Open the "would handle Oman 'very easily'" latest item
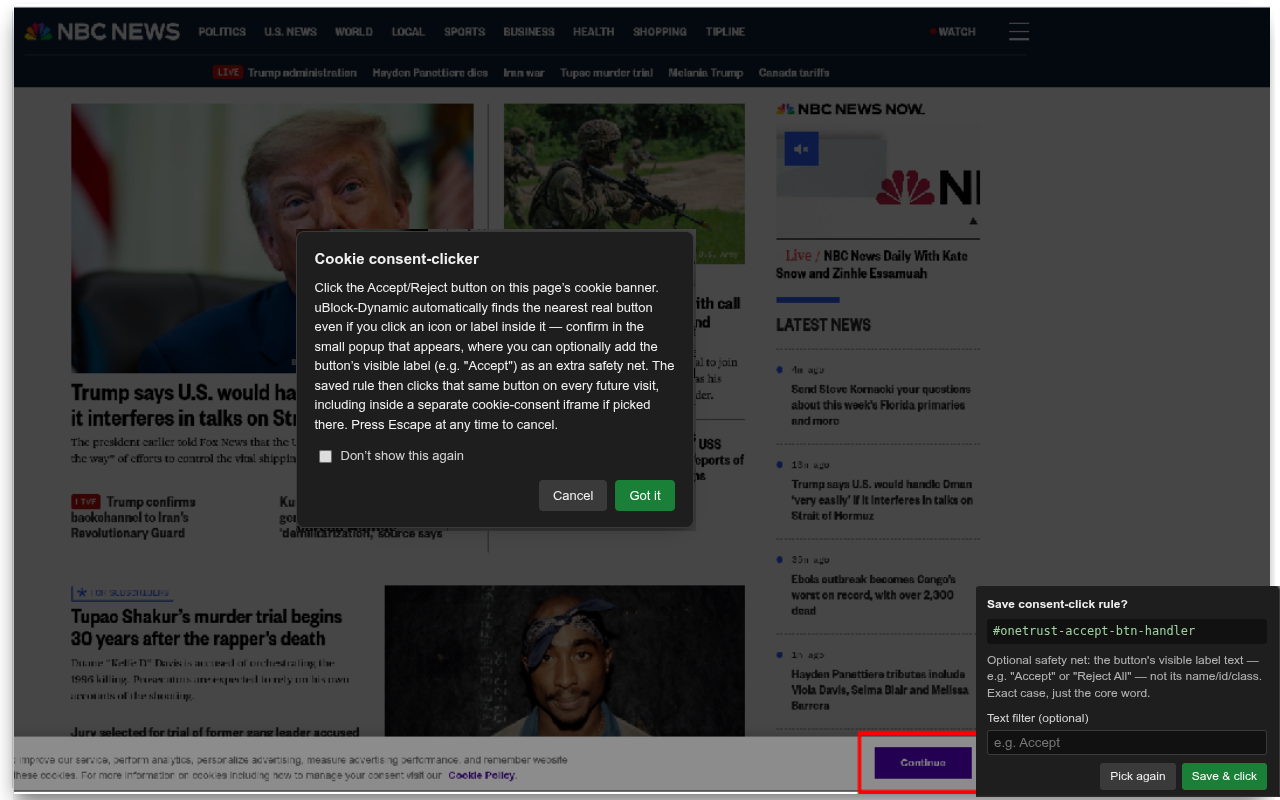This screenshot has width=1280, height=800. point(882,500)
